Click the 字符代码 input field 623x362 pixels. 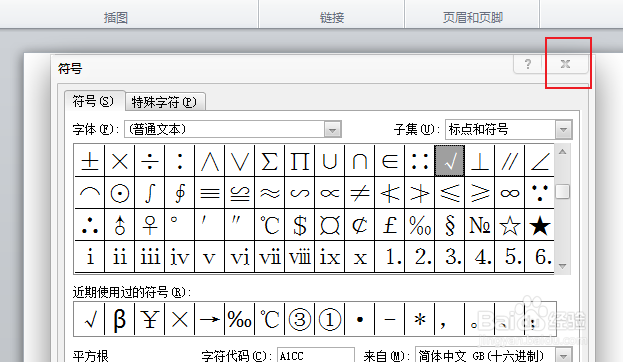pyautogui.click(x=315, y=355)
